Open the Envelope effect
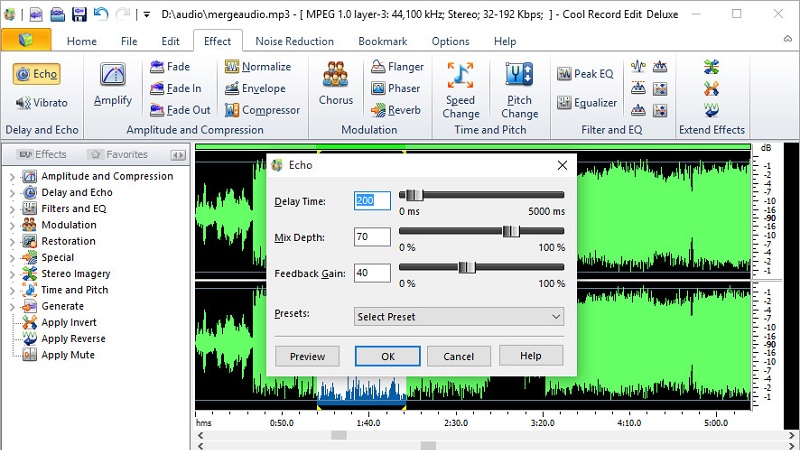Viewport: 800px width, 450px height. pyautogui.click(x=255, y=88)
